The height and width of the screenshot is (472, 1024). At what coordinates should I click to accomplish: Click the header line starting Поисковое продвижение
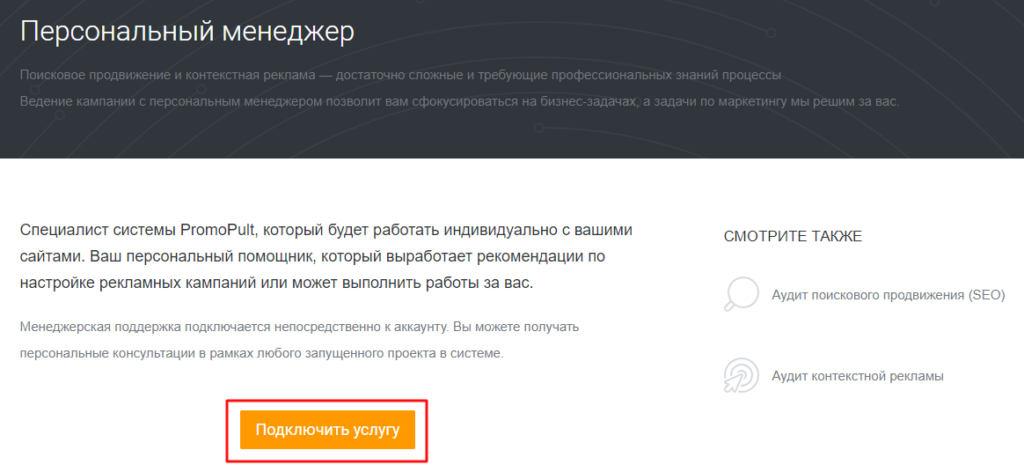pos(400,76)
